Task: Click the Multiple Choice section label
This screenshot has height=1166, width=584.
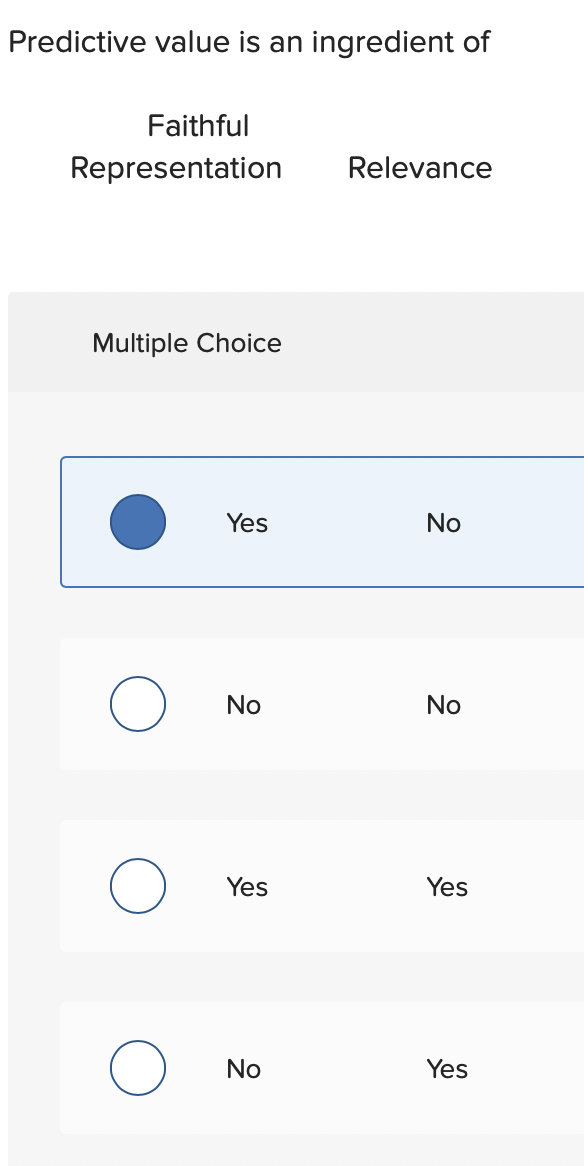Action: click(186, 343)
